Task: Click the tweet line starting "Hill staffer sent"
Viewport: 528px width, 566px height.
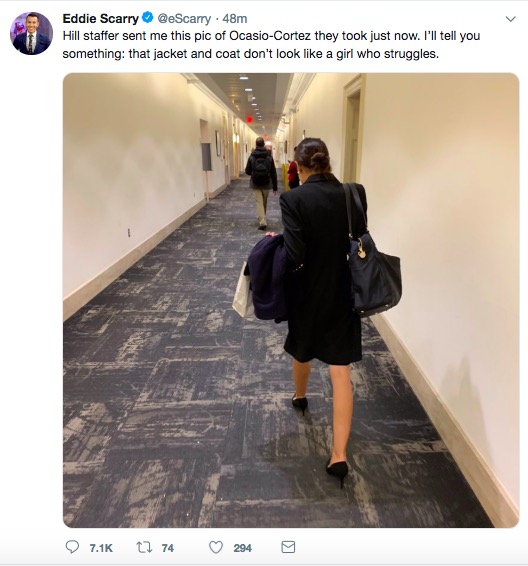Action: (271, 36)
